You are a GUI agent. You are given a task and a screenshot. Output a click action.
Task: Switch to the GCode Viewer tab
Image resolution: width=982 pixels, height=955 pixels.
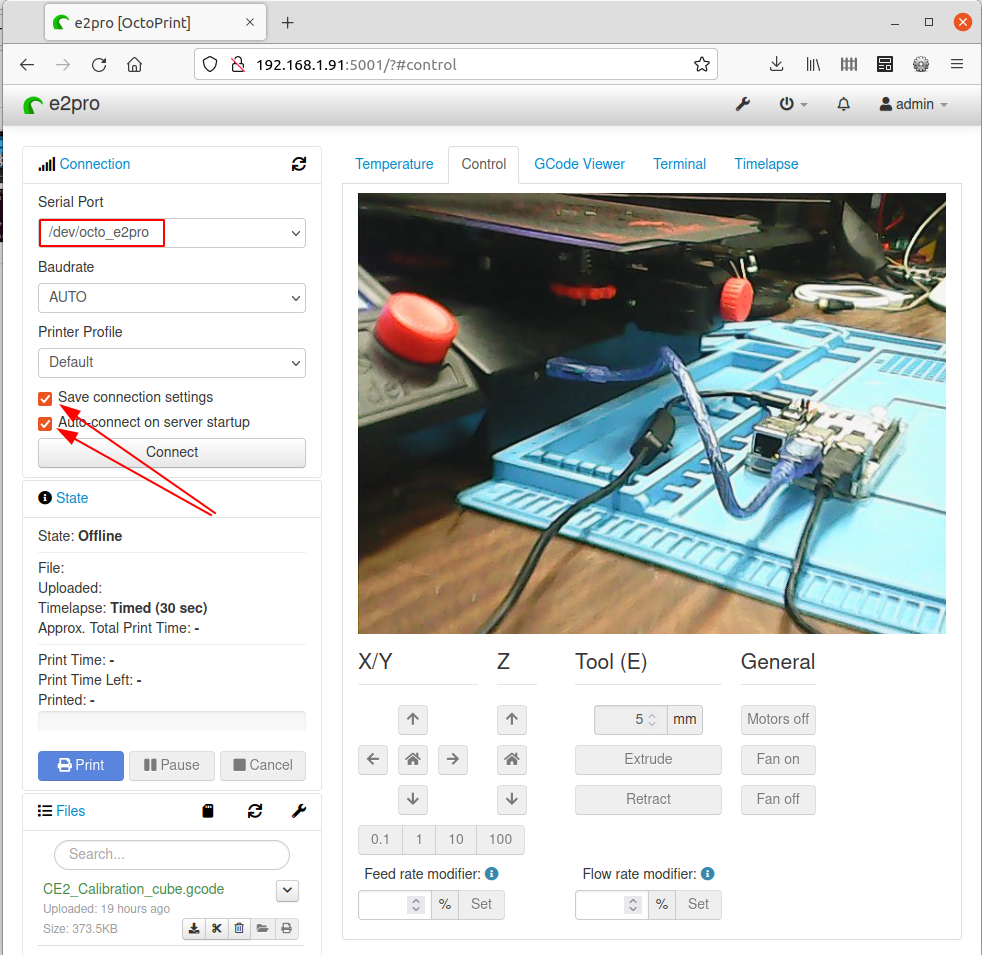pyautogui.click(x=579, y=164)
